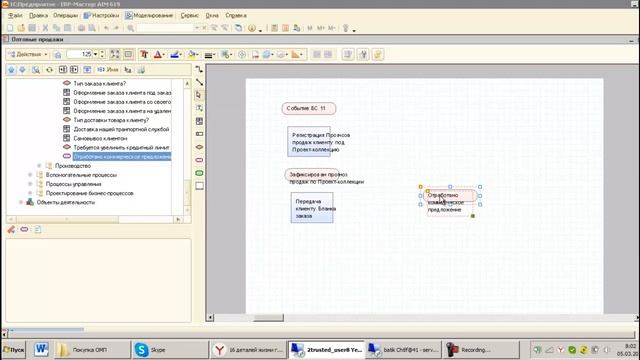Screen dimensions: 640x360
Task: Expand the Процессы управления folder
Action: pyautogui.click(x=30, y=184)
